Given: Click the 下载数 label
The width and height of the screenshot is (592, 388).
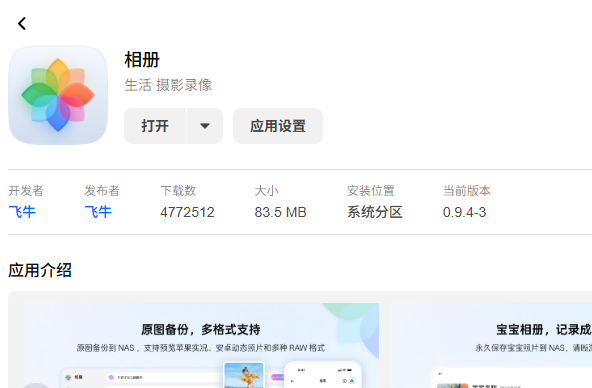Looking at the screenshot, I should click(x=178, y=191).
